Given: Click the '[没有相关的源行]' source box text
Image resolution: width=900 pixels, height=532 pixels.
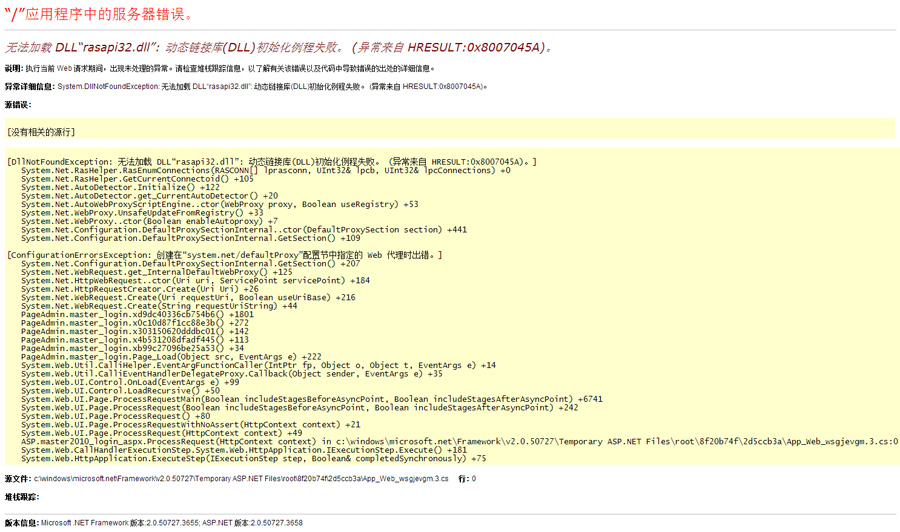Looking at the screenshot, I should 41,132.
